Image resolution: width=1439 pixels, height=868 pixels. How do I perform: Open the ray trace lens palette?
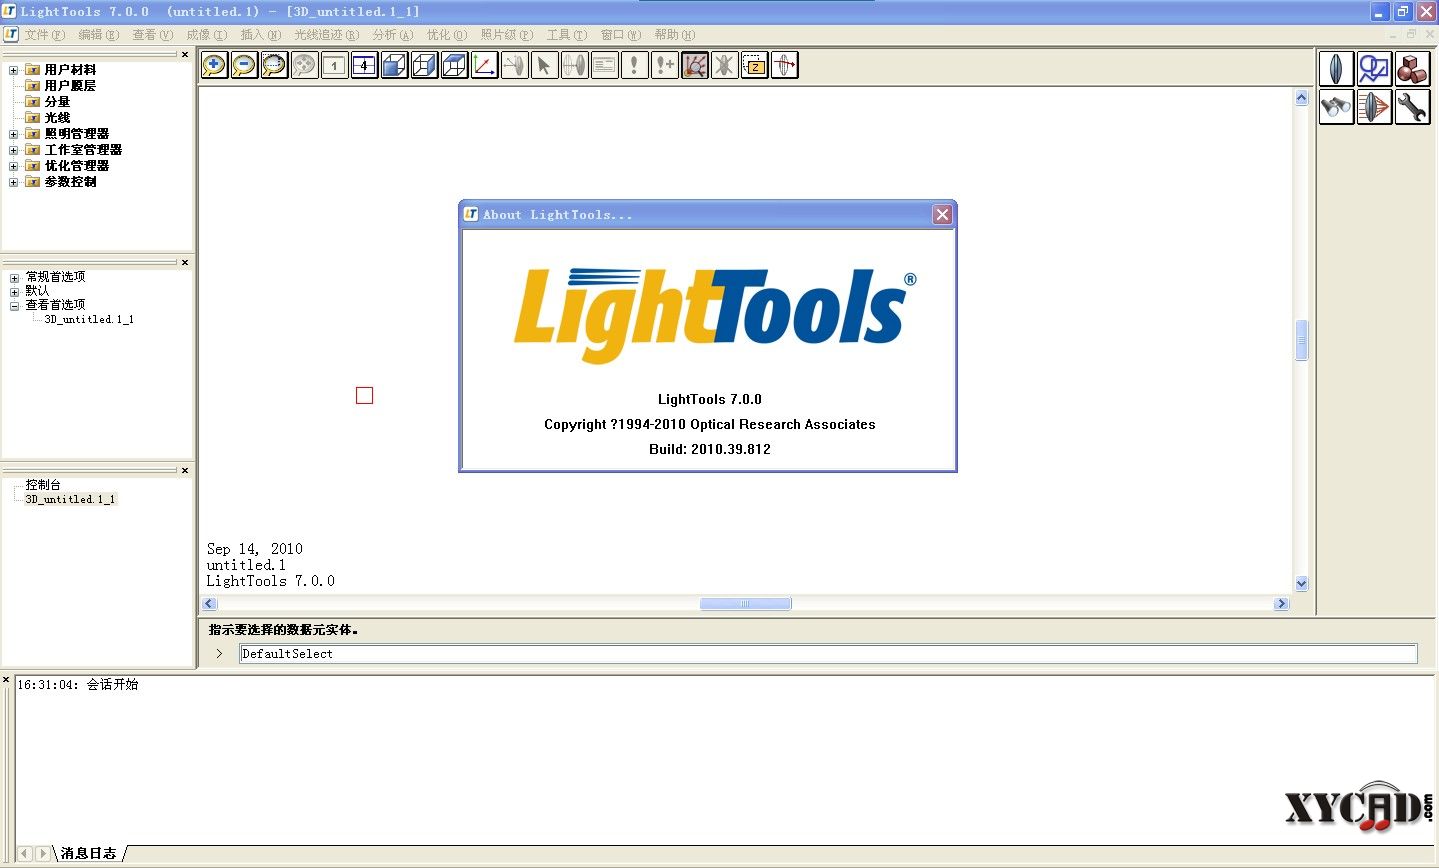click(1374, 107)
